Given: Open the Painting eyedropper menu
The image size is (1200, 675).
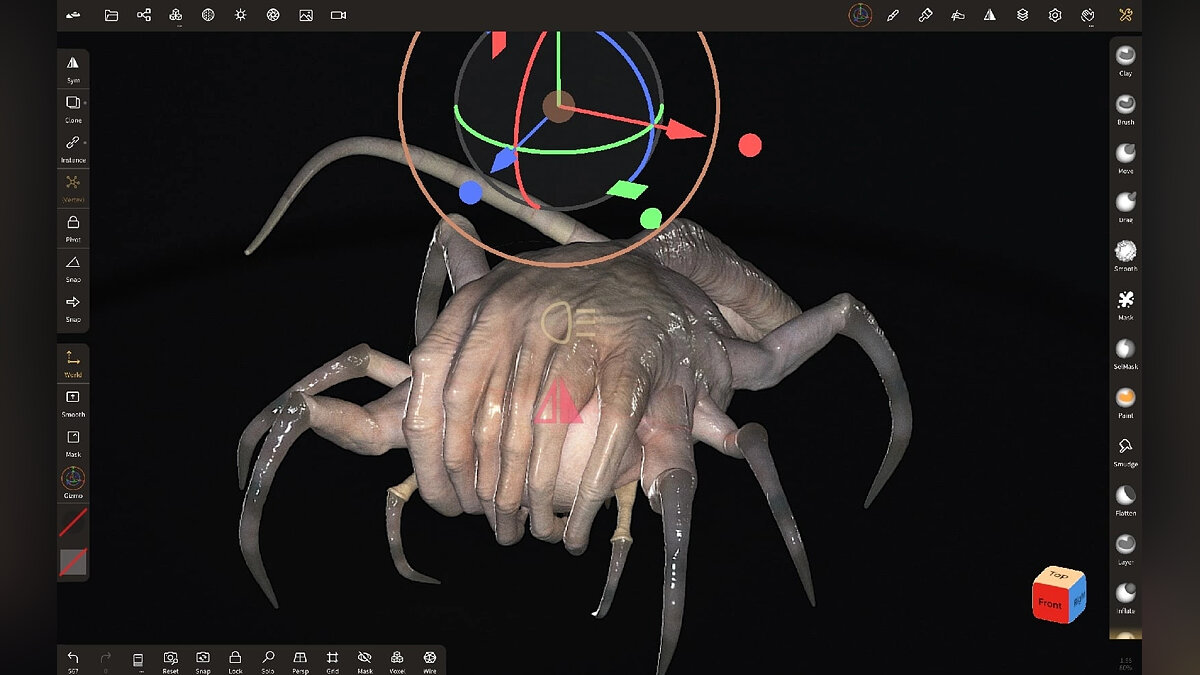Looking at the screenshot, I should (x=925, y=15).
